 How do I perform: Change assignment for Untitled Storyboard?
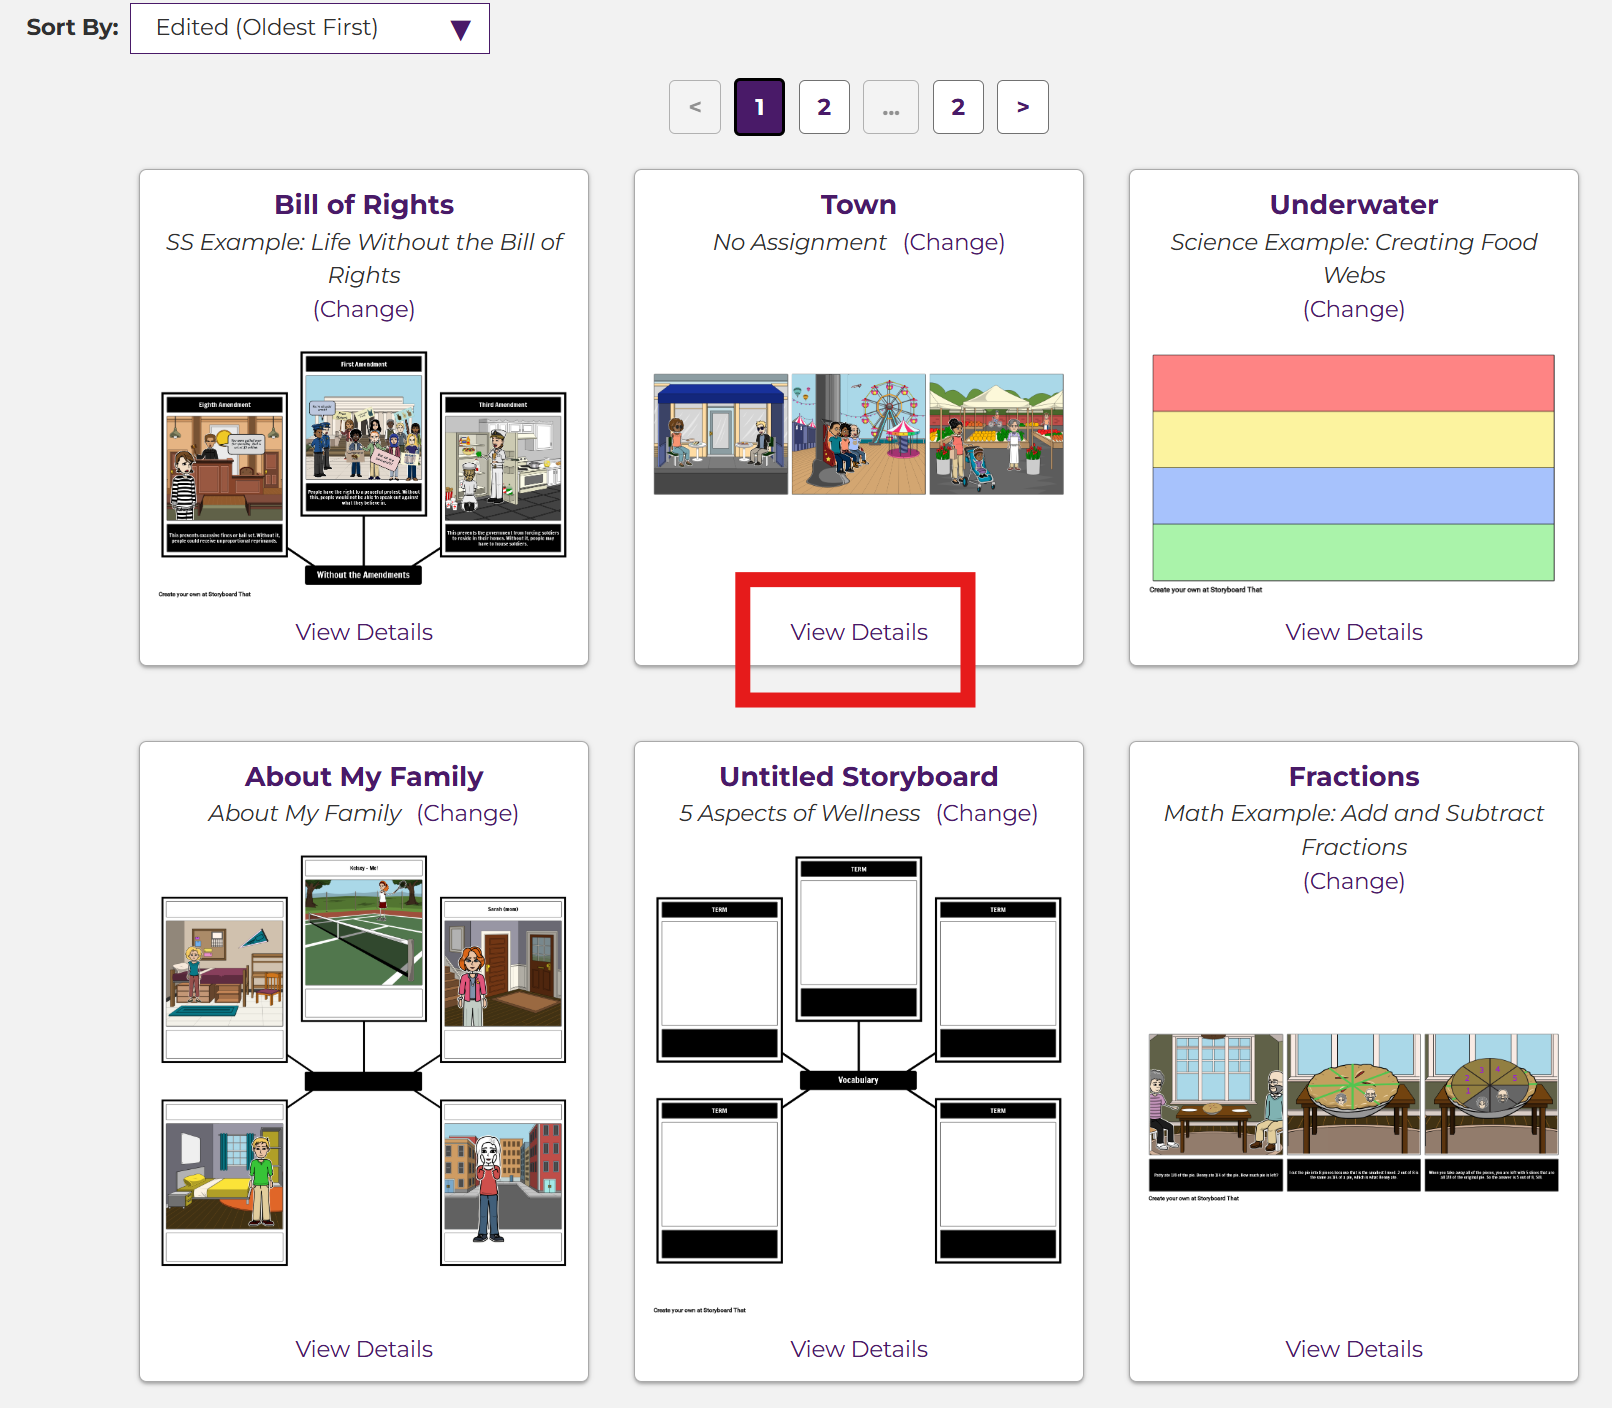[x=987, y=813]
